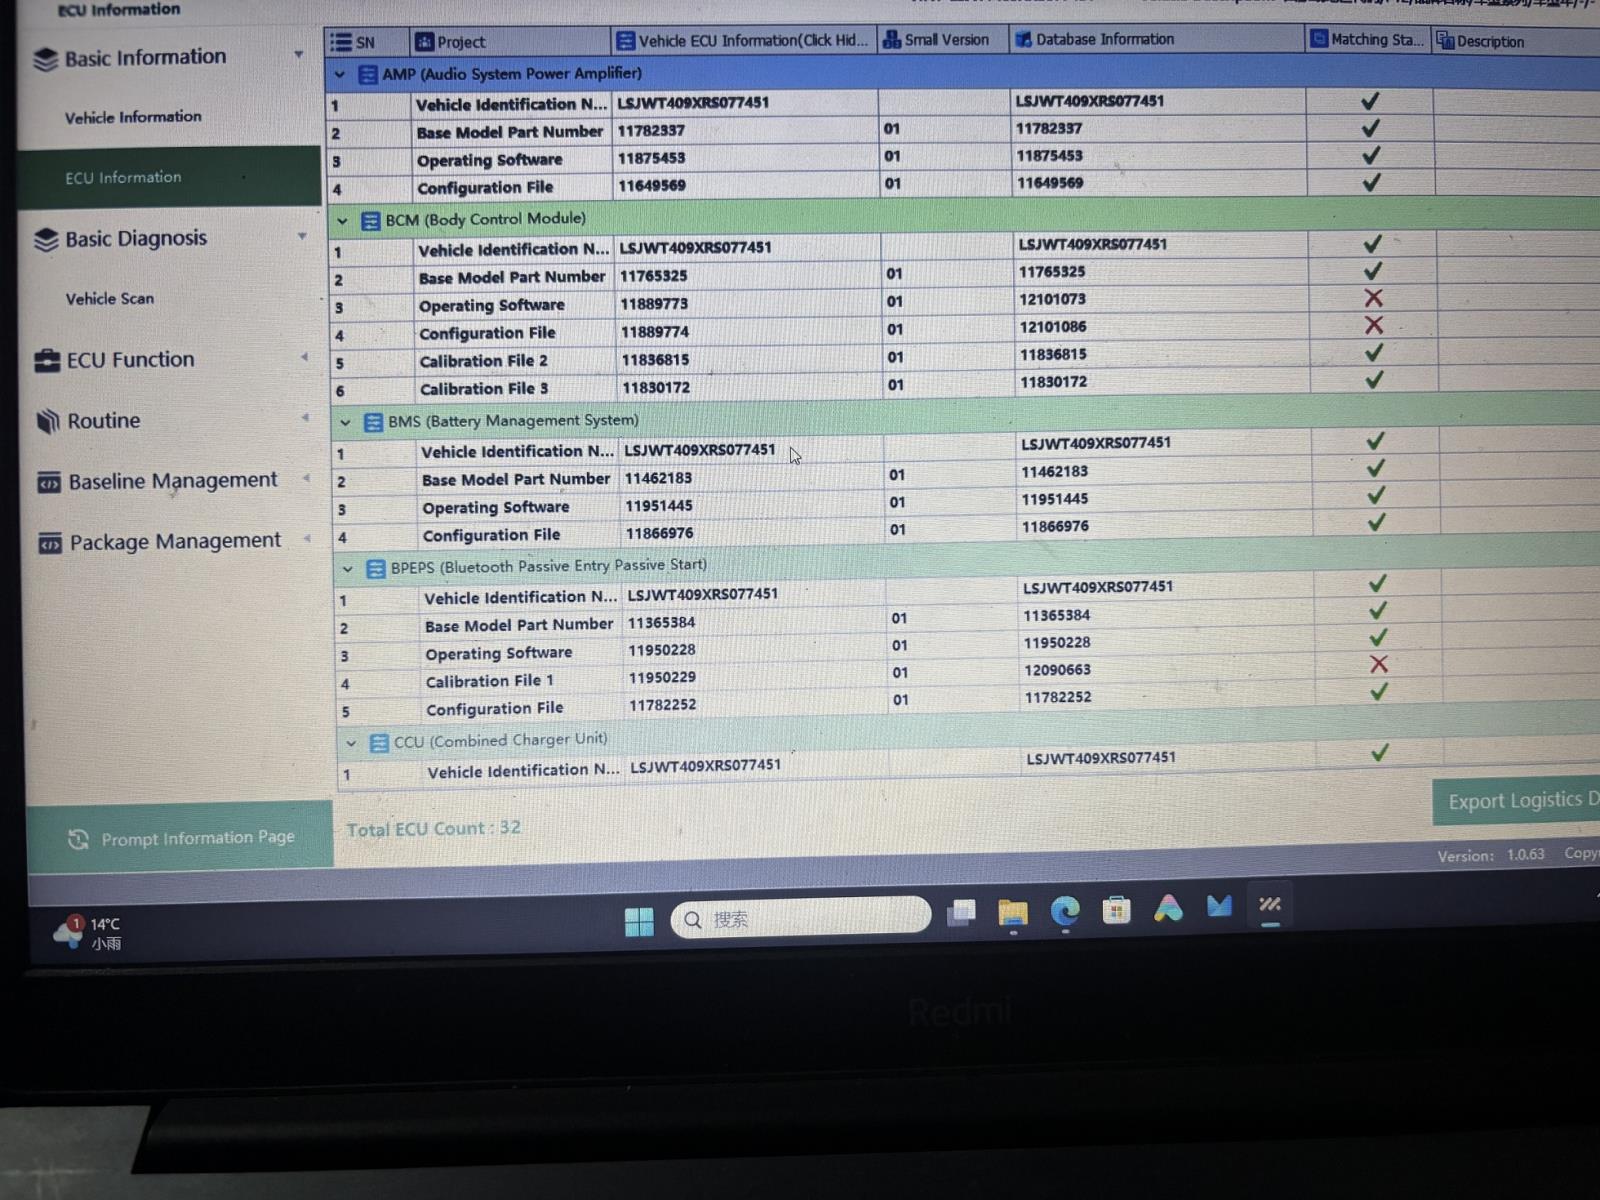Collapse the BCM Body Control Module group
This screenshot has height=1200, width=1600.
342,220
